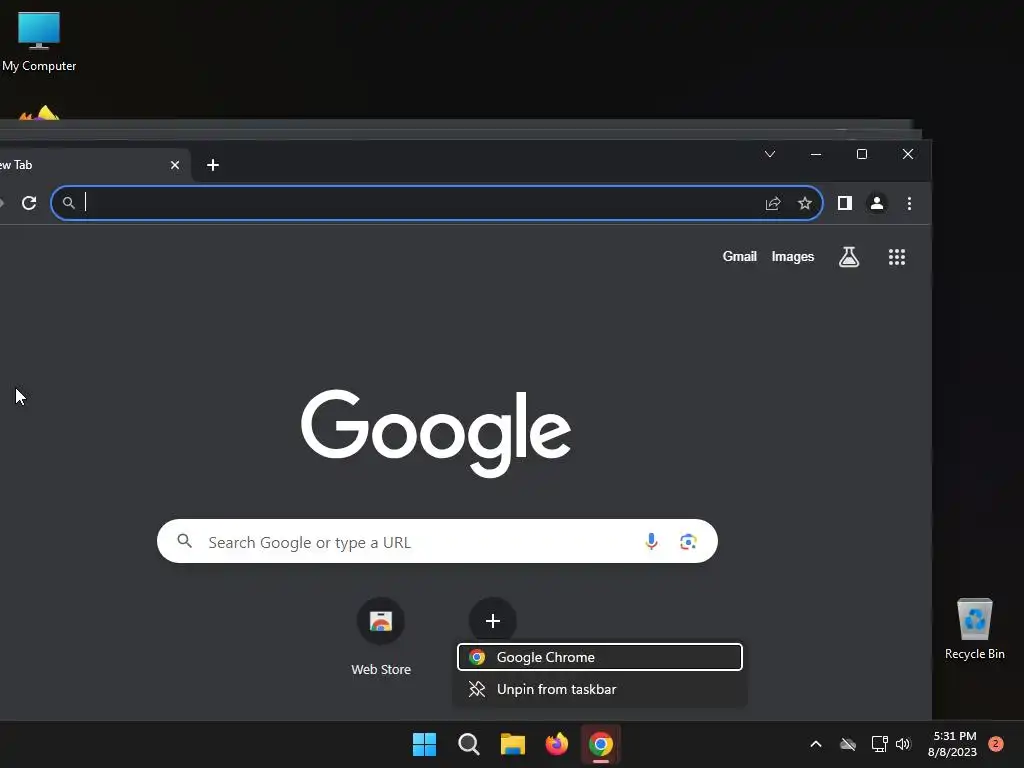
Task: Toggle the Chrome side panel
Action: coord(844,204)
